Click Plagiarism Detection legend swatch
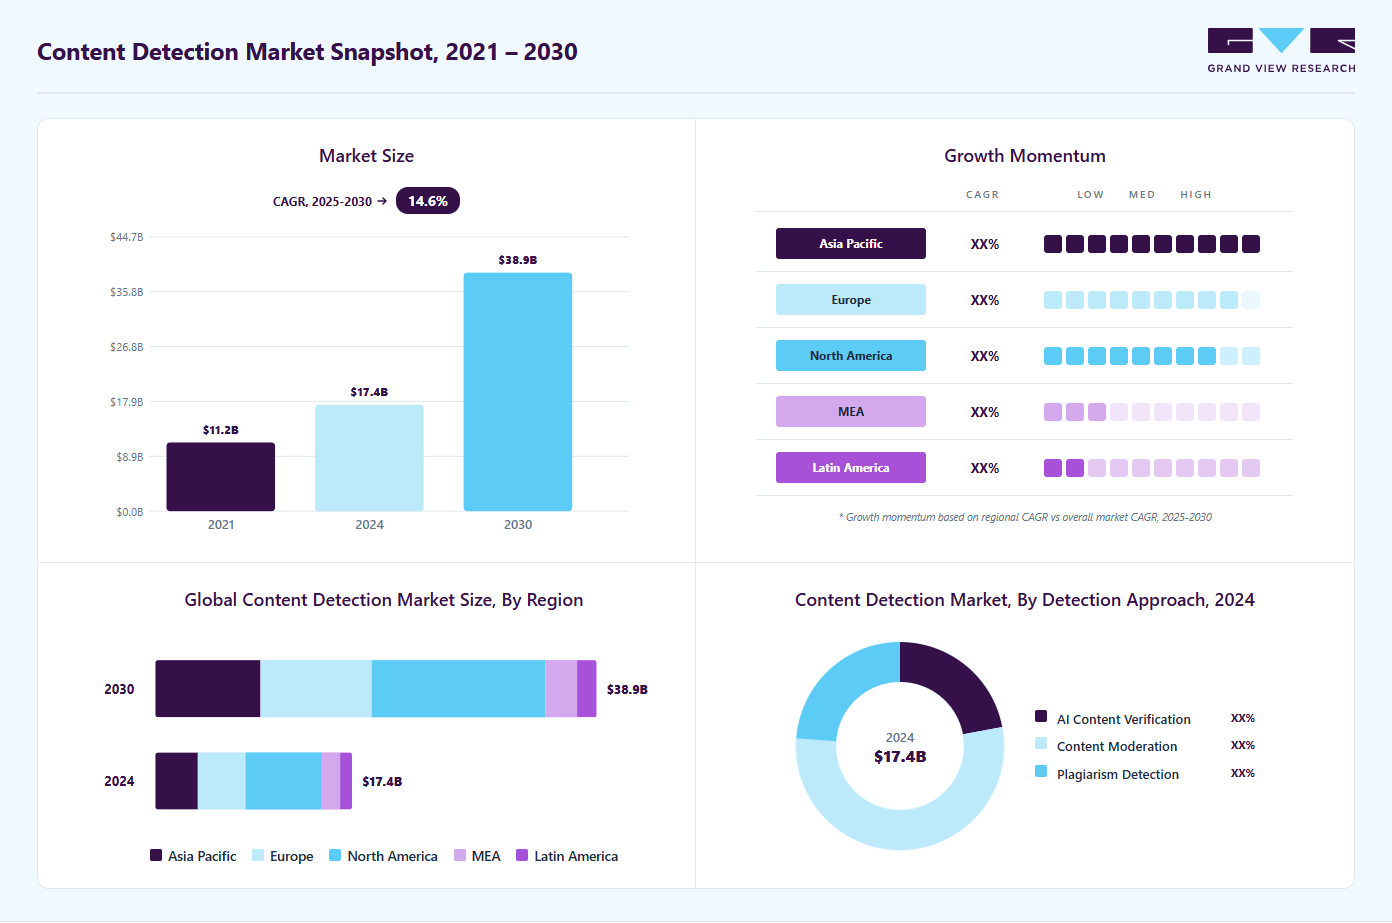Image resolution: width=1392 pixels, height=923 pixels. click(1041, 771)
